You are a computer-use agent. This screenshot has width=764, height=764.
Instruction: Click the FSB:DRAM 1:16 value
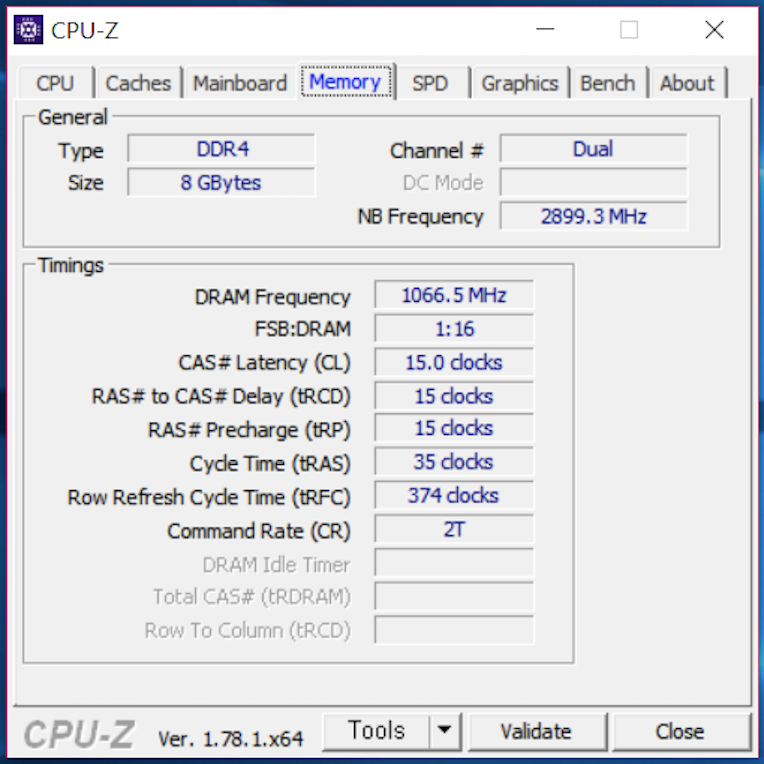pyautogui.click(x=454, y=328)
